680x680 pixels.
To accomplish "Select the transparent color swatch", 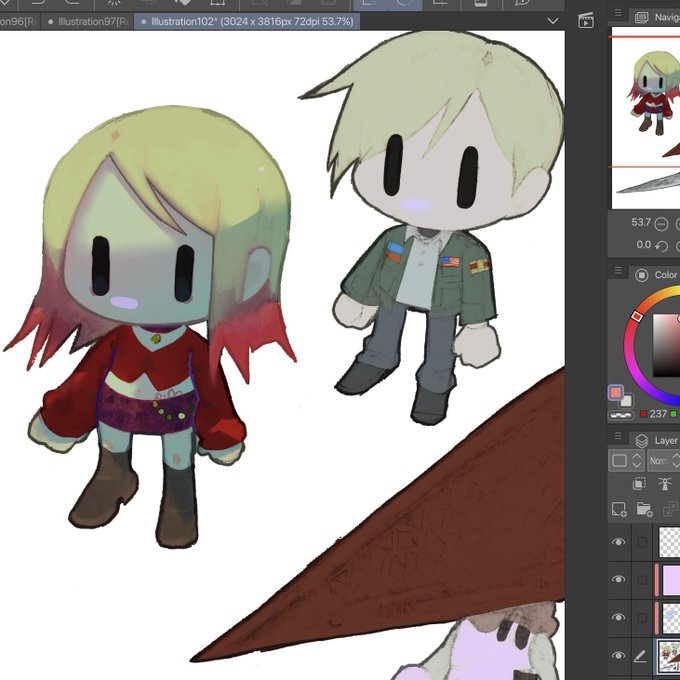I will 621,415.
